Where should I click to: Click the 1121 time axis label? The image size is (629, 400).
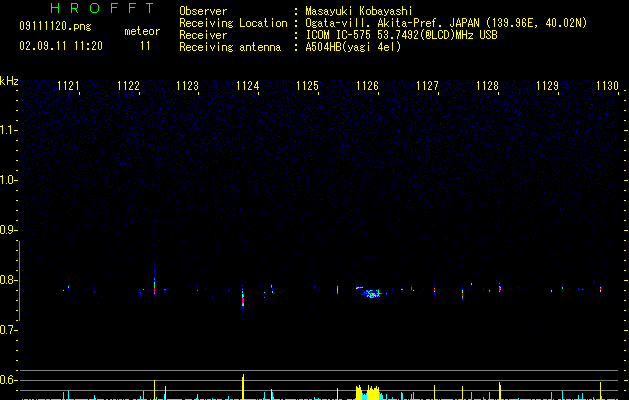click(x=68, y=86)
